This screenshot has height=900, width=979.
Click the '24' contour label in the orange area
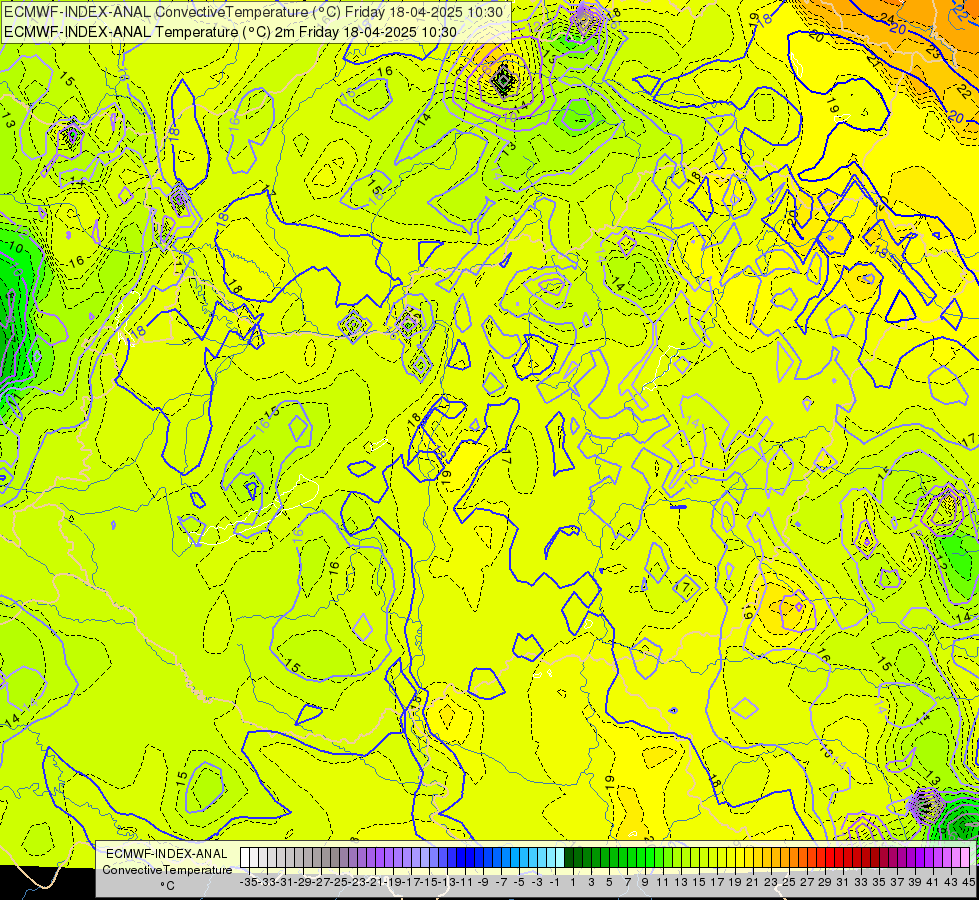[x=887, y=18]
